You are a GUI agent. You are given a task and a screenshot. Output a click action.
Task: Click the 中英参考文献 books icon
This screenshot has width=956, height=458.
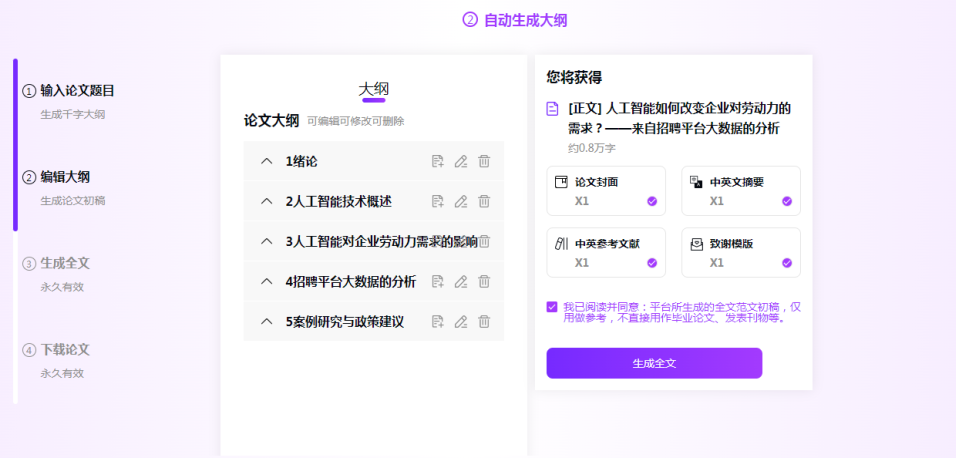[x=561, y=243]
